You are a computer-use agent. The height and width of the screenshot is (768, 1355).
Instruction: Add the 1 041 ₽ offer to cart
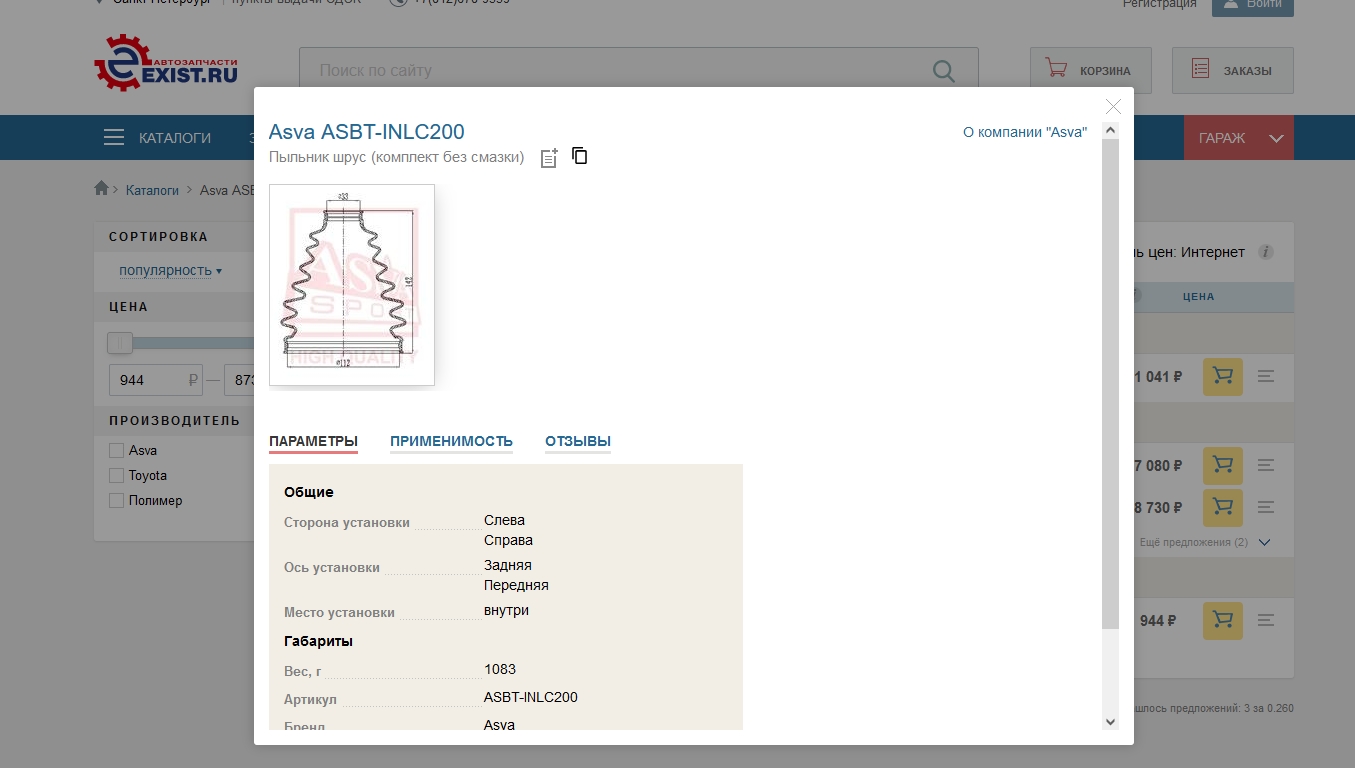(x=1222, y=377)
